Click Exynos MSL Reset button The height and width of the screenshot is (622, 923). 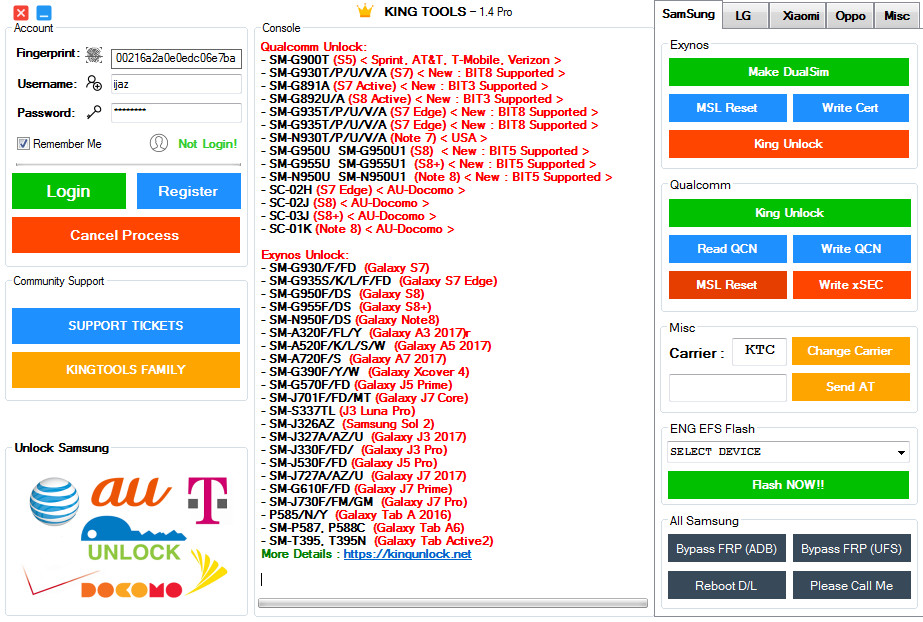point(728,108)
